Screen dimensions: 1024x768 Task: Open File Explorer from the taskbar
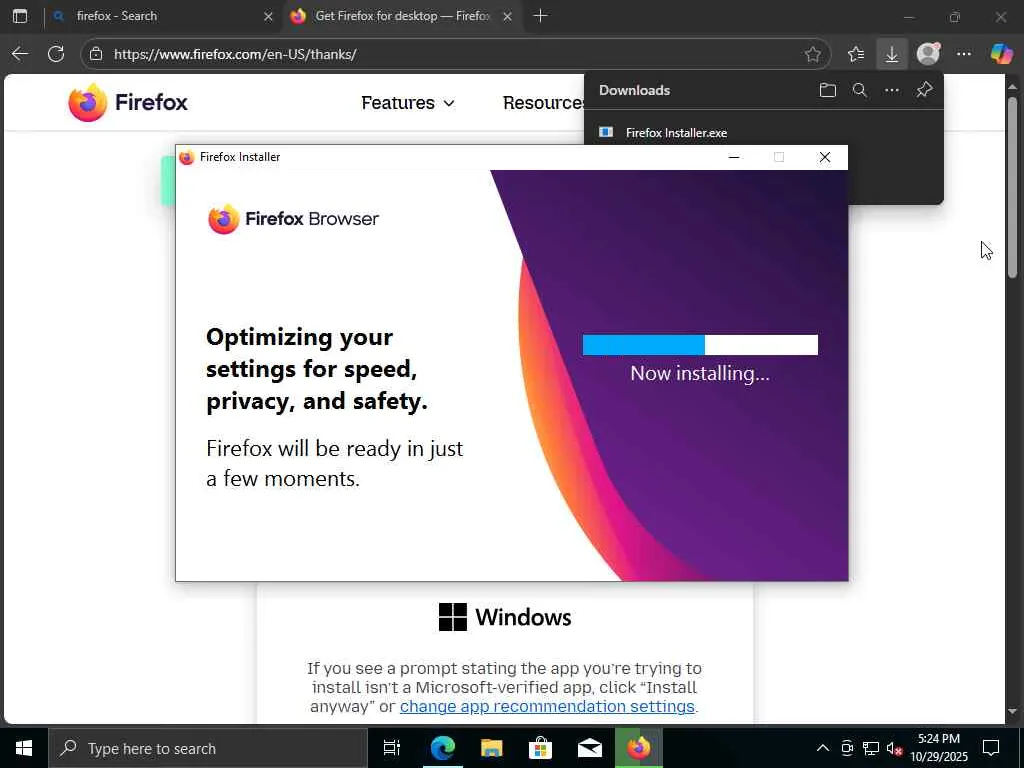tap(491, 748)
